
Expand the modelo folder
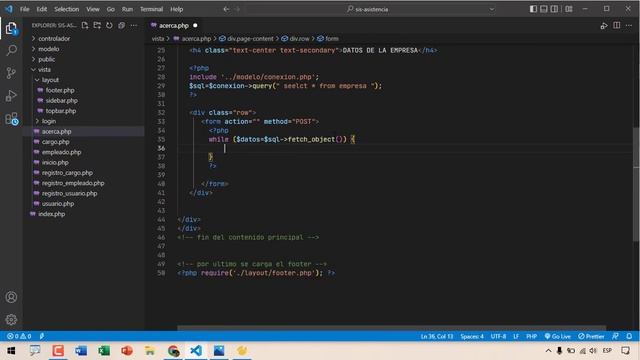click(49, 49)
